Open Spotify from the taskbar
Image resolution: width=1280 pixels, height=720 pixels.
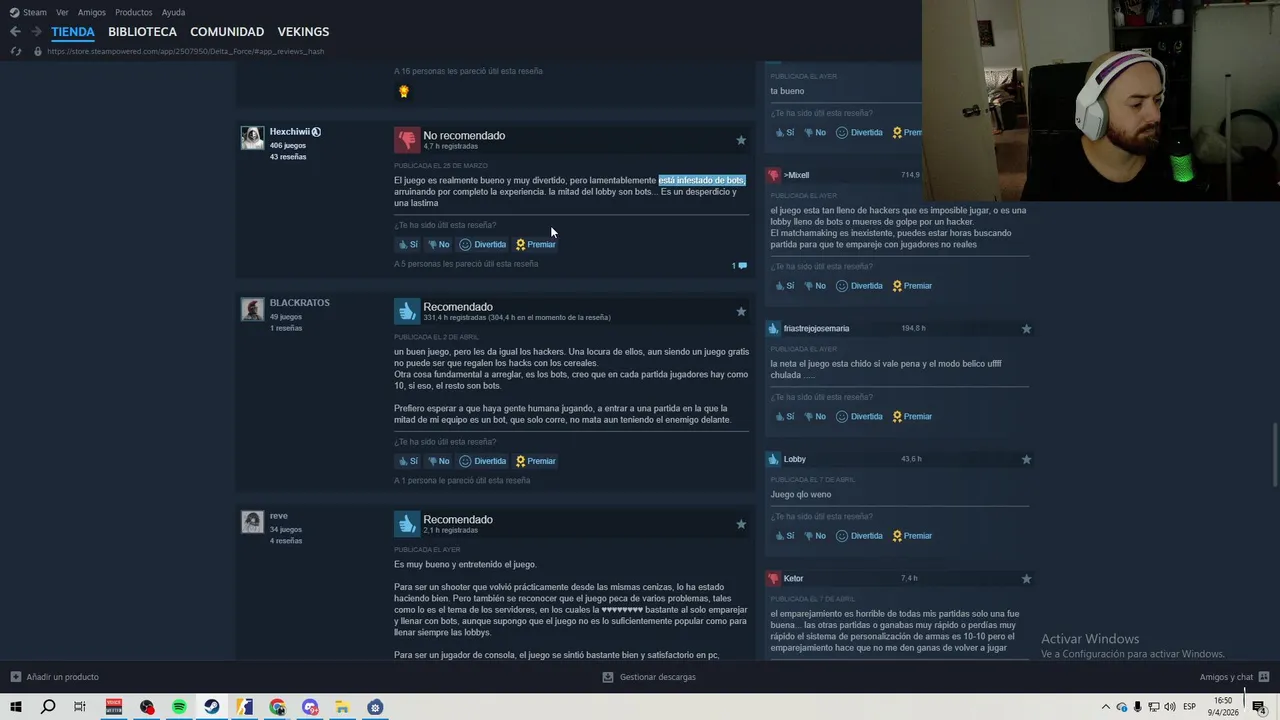179,707
